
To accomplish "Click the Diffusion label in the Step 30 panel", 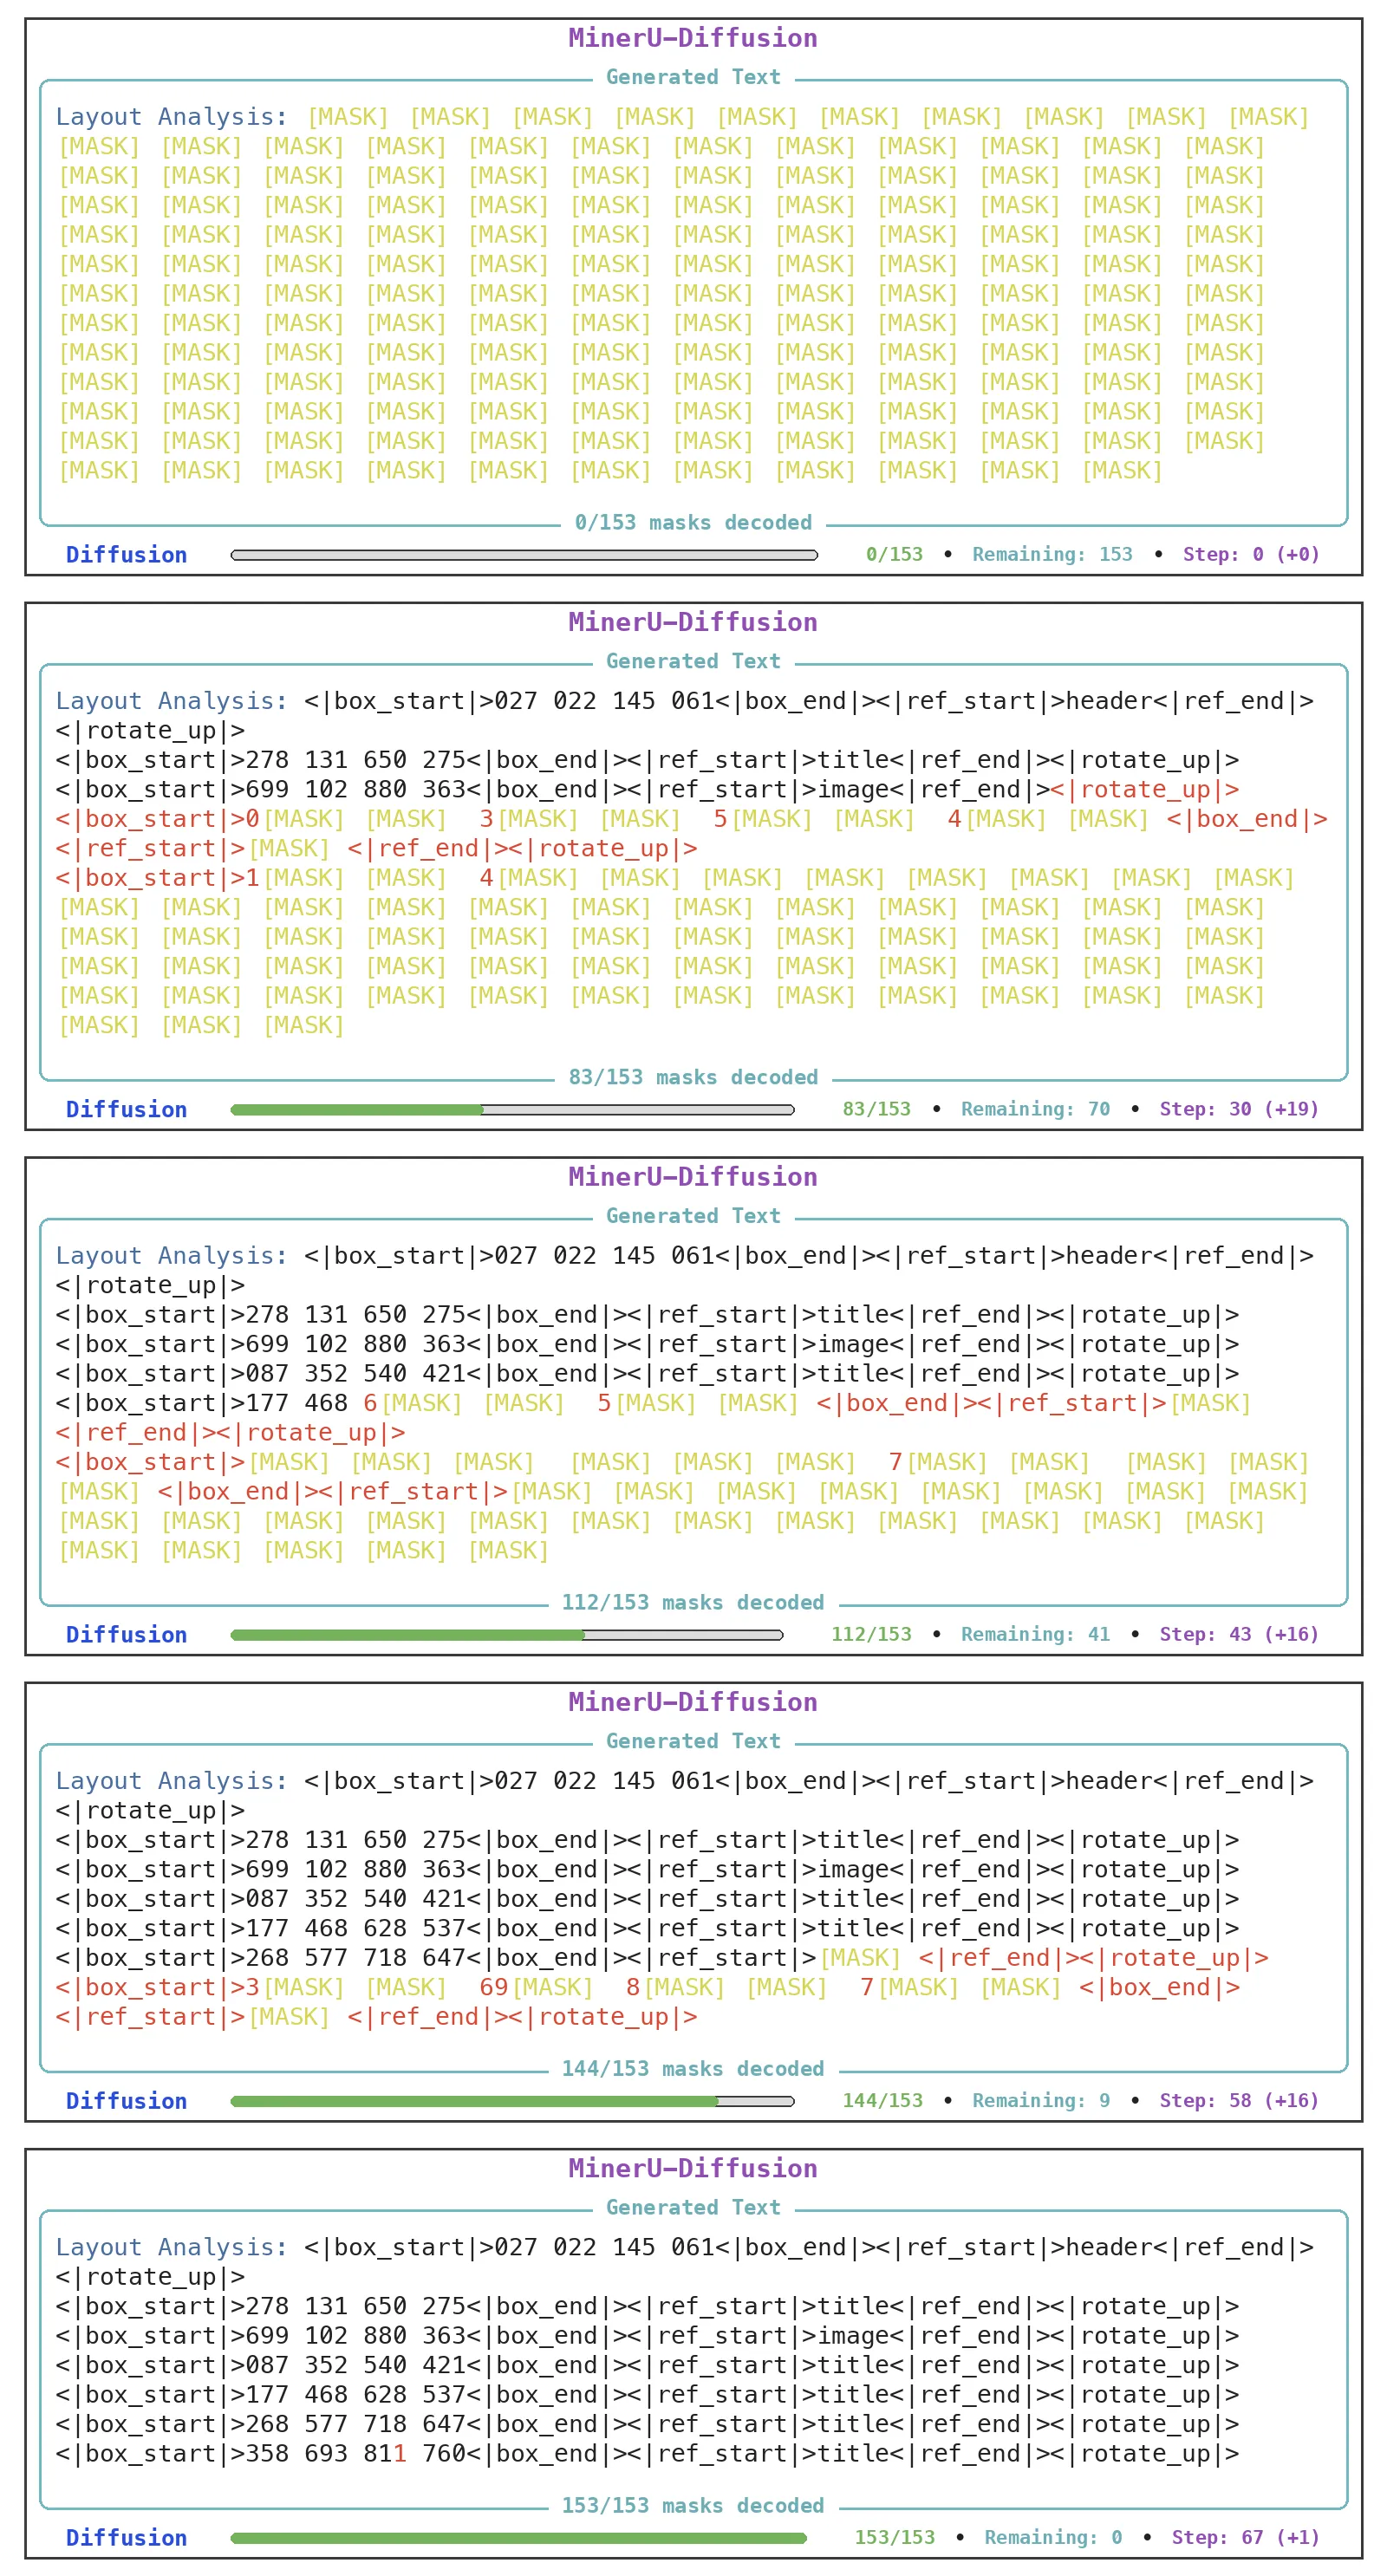I will (x=126, y=1110).
